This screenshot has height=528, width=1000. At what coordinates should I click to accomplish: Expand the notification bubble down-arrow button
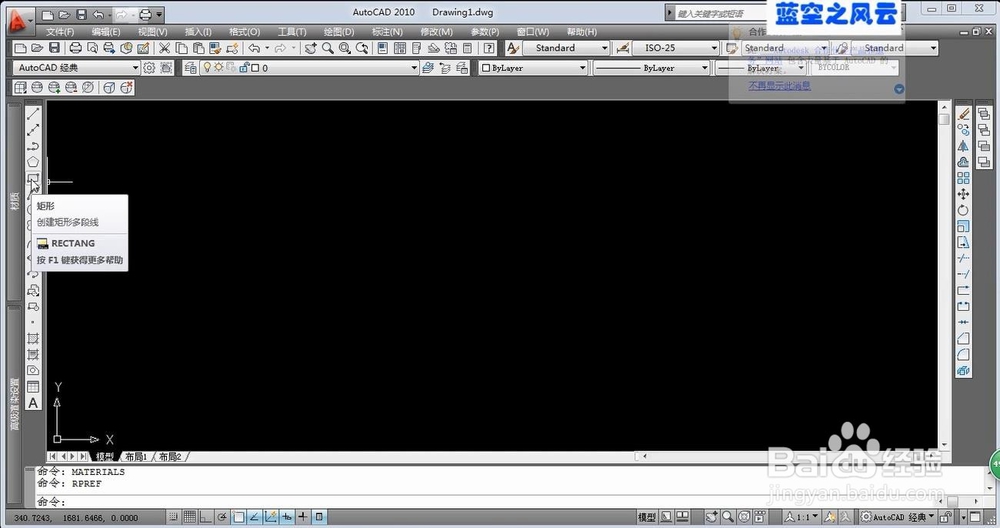coord(899,89)
